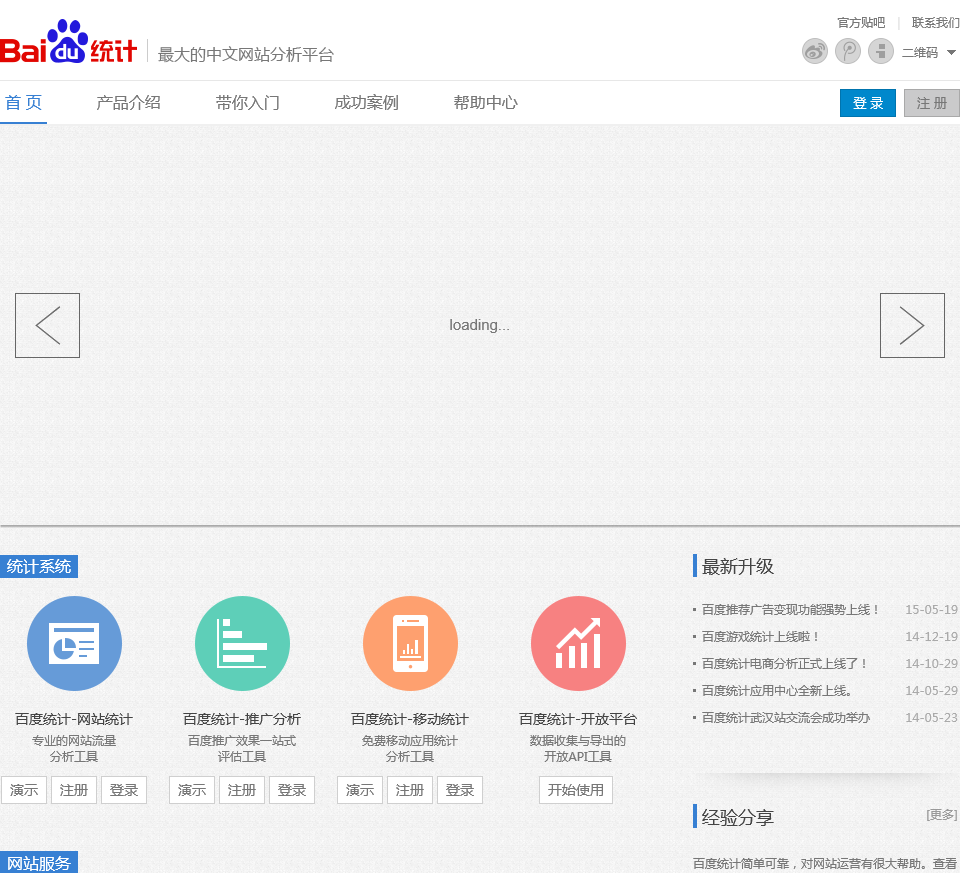960x873 pixels.
Task: Click the tagline 最大的中文网站分析平台
Action: point(246,54)
